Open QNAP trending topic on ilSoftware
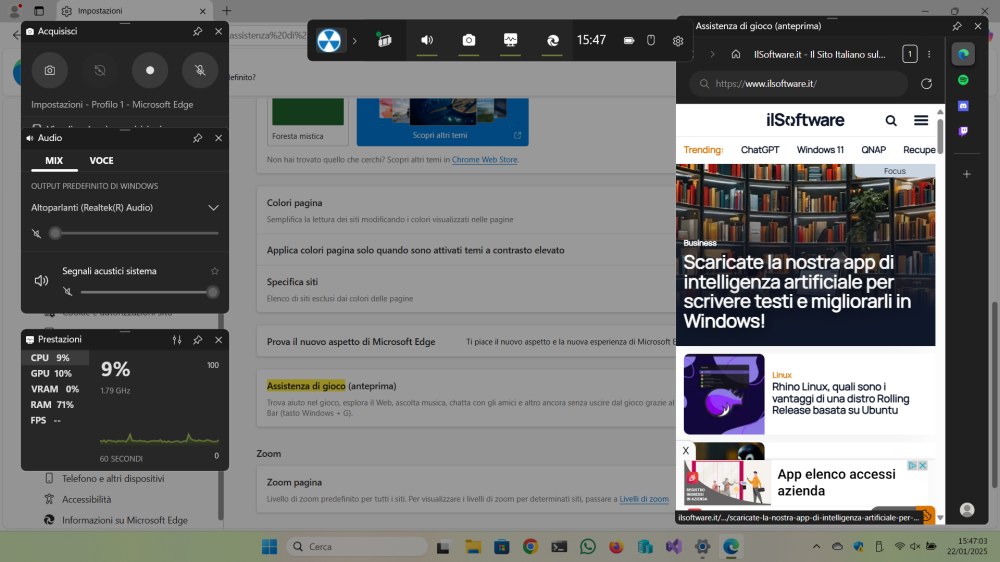The height and width of the screenshot is (562, 1000). coord(873,150)
